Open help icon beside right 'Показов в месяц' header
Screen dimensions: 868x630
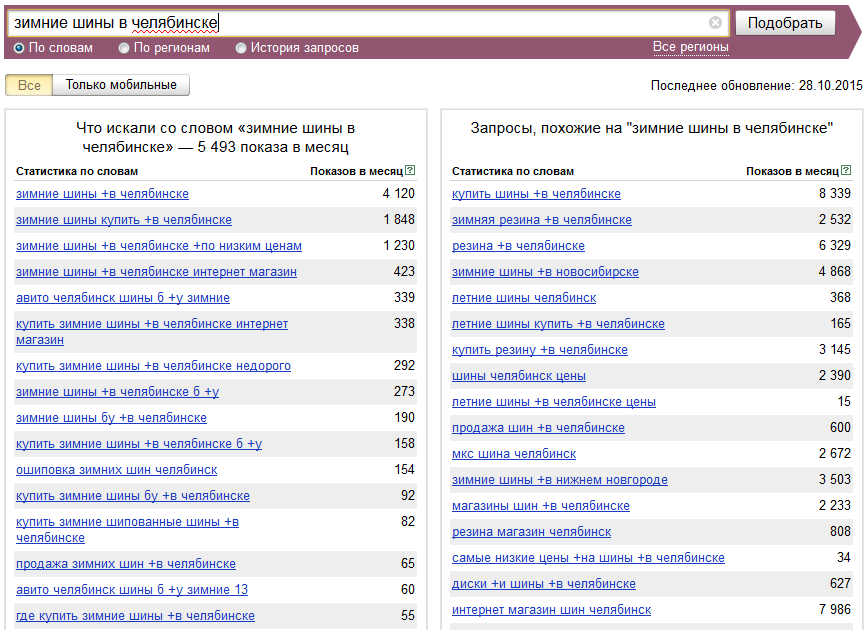[846, 171]
